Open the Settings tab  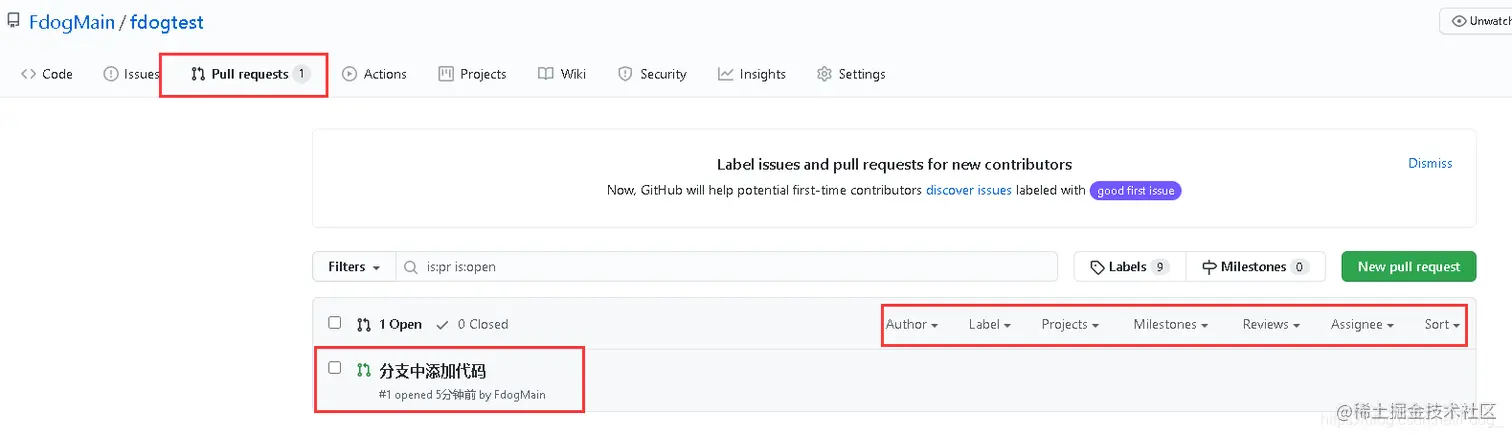(851, 74)
